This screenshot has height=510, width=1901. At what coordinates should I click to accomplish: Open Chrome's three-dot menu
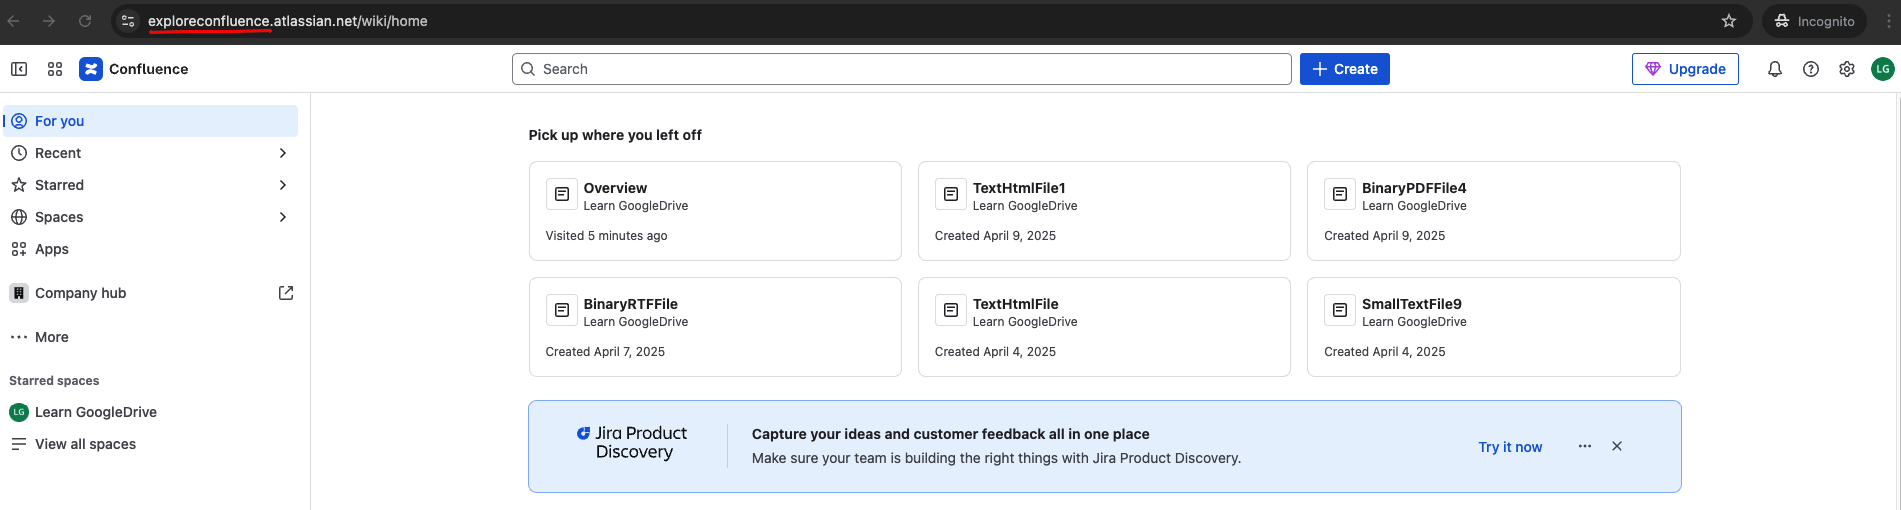[x=1889, y=21]
